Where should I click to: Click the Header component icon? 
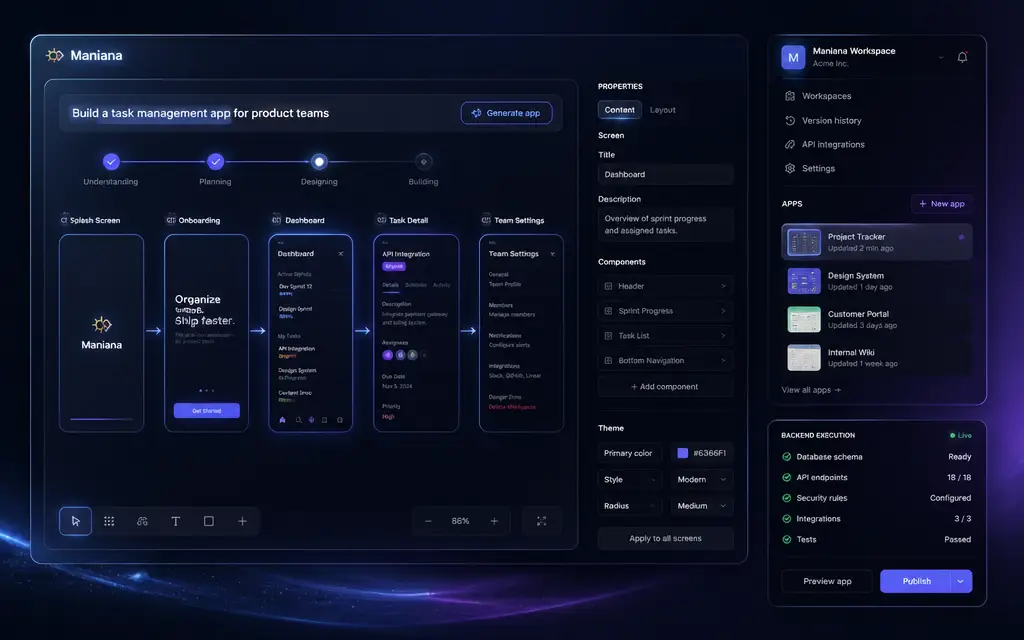tap(608, 286)
